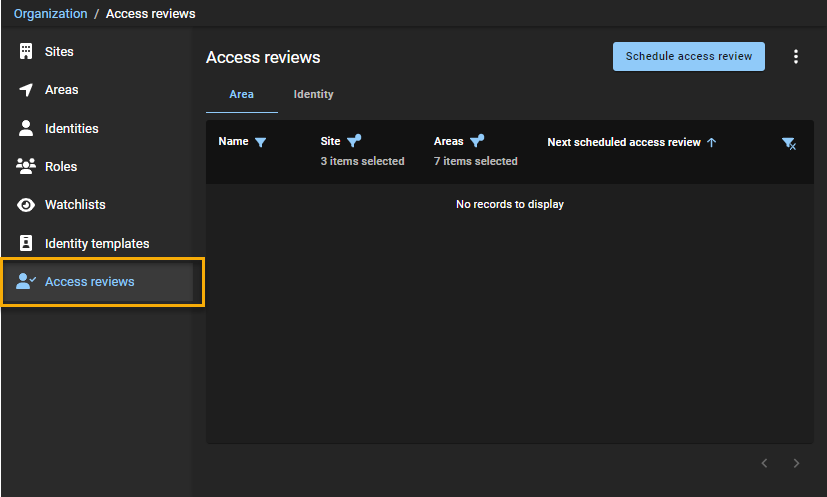
Task: Click the Access reviews person-check icon
Action: pos(26,282)
